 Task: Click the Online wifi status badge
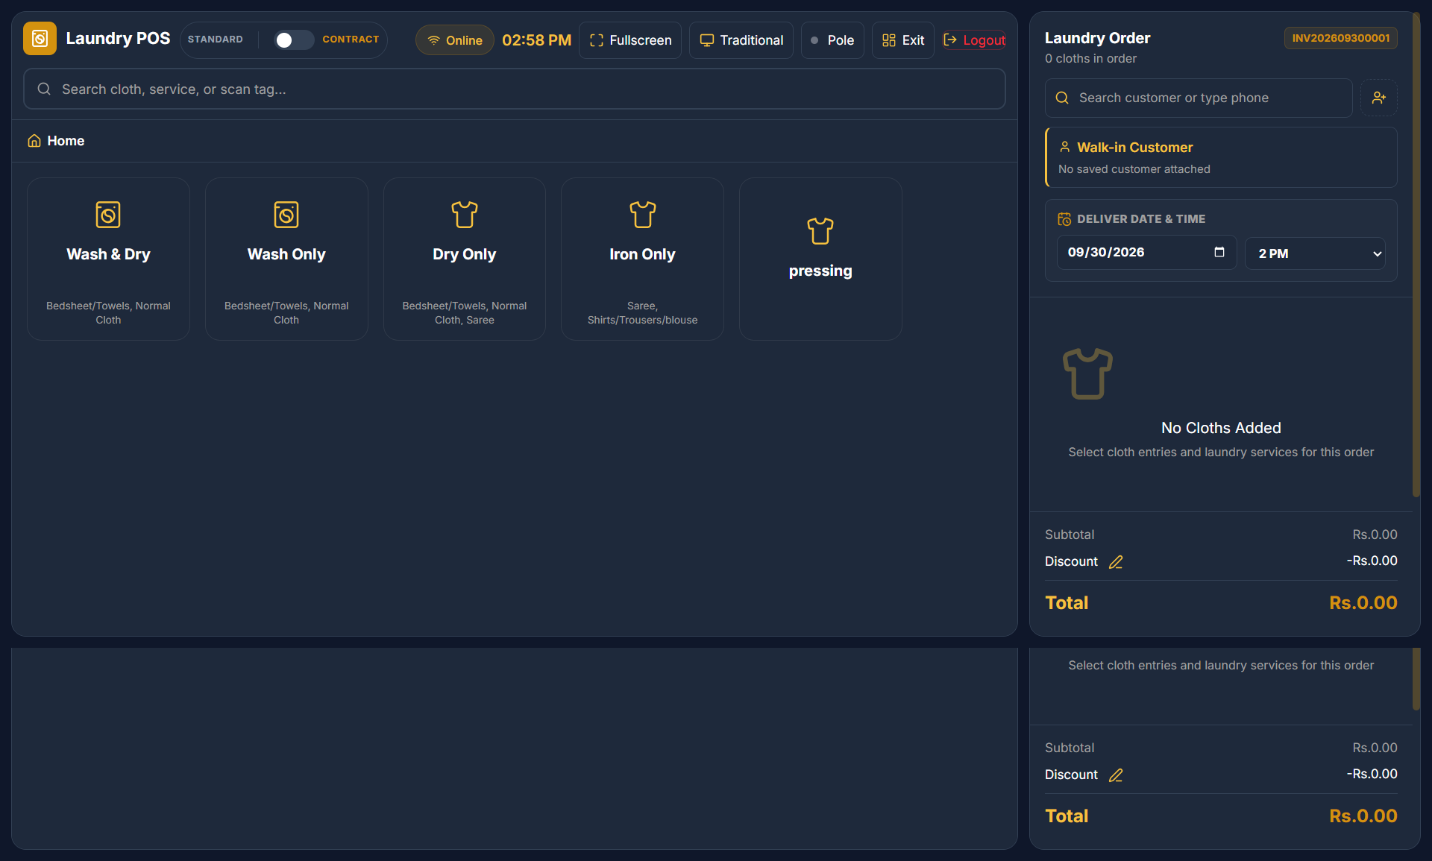[x=455, y=40]
